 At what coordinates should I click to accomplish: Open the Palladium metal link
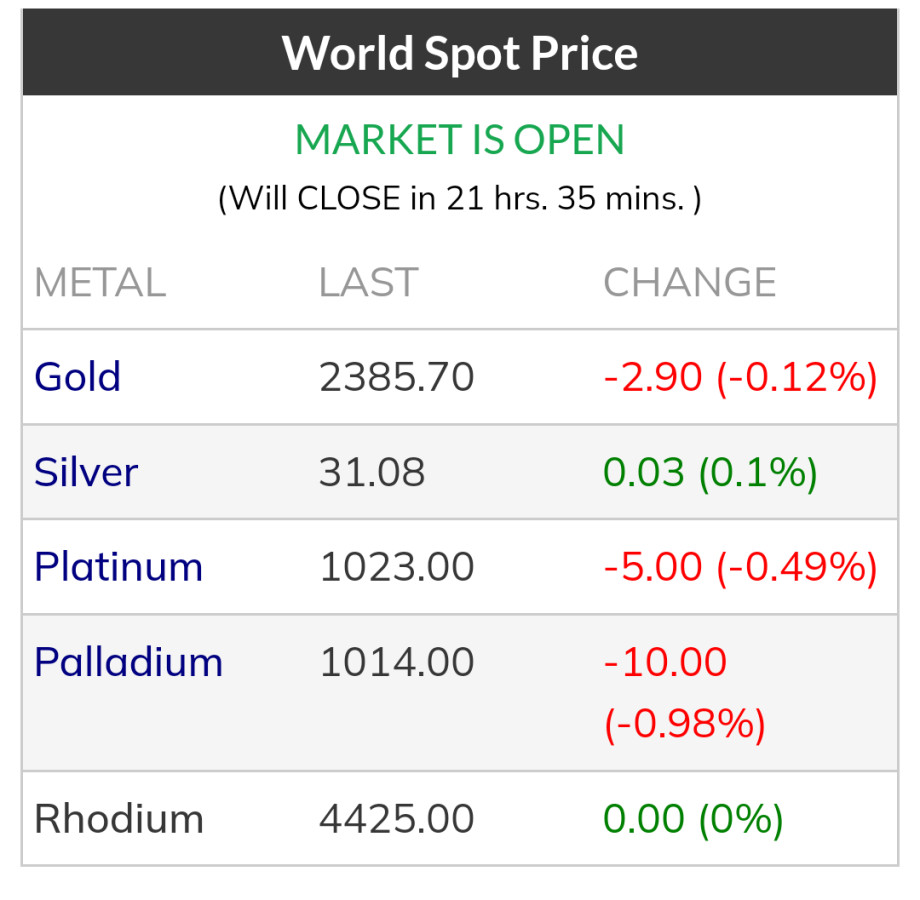(128, 662)
